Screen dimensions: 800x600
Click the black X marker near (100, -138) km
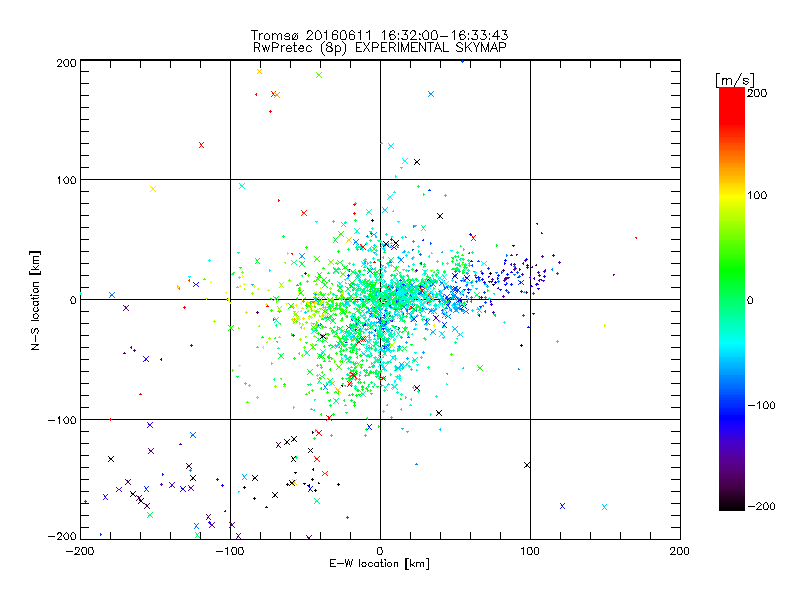pyautogui.click(x=527, y=465)
